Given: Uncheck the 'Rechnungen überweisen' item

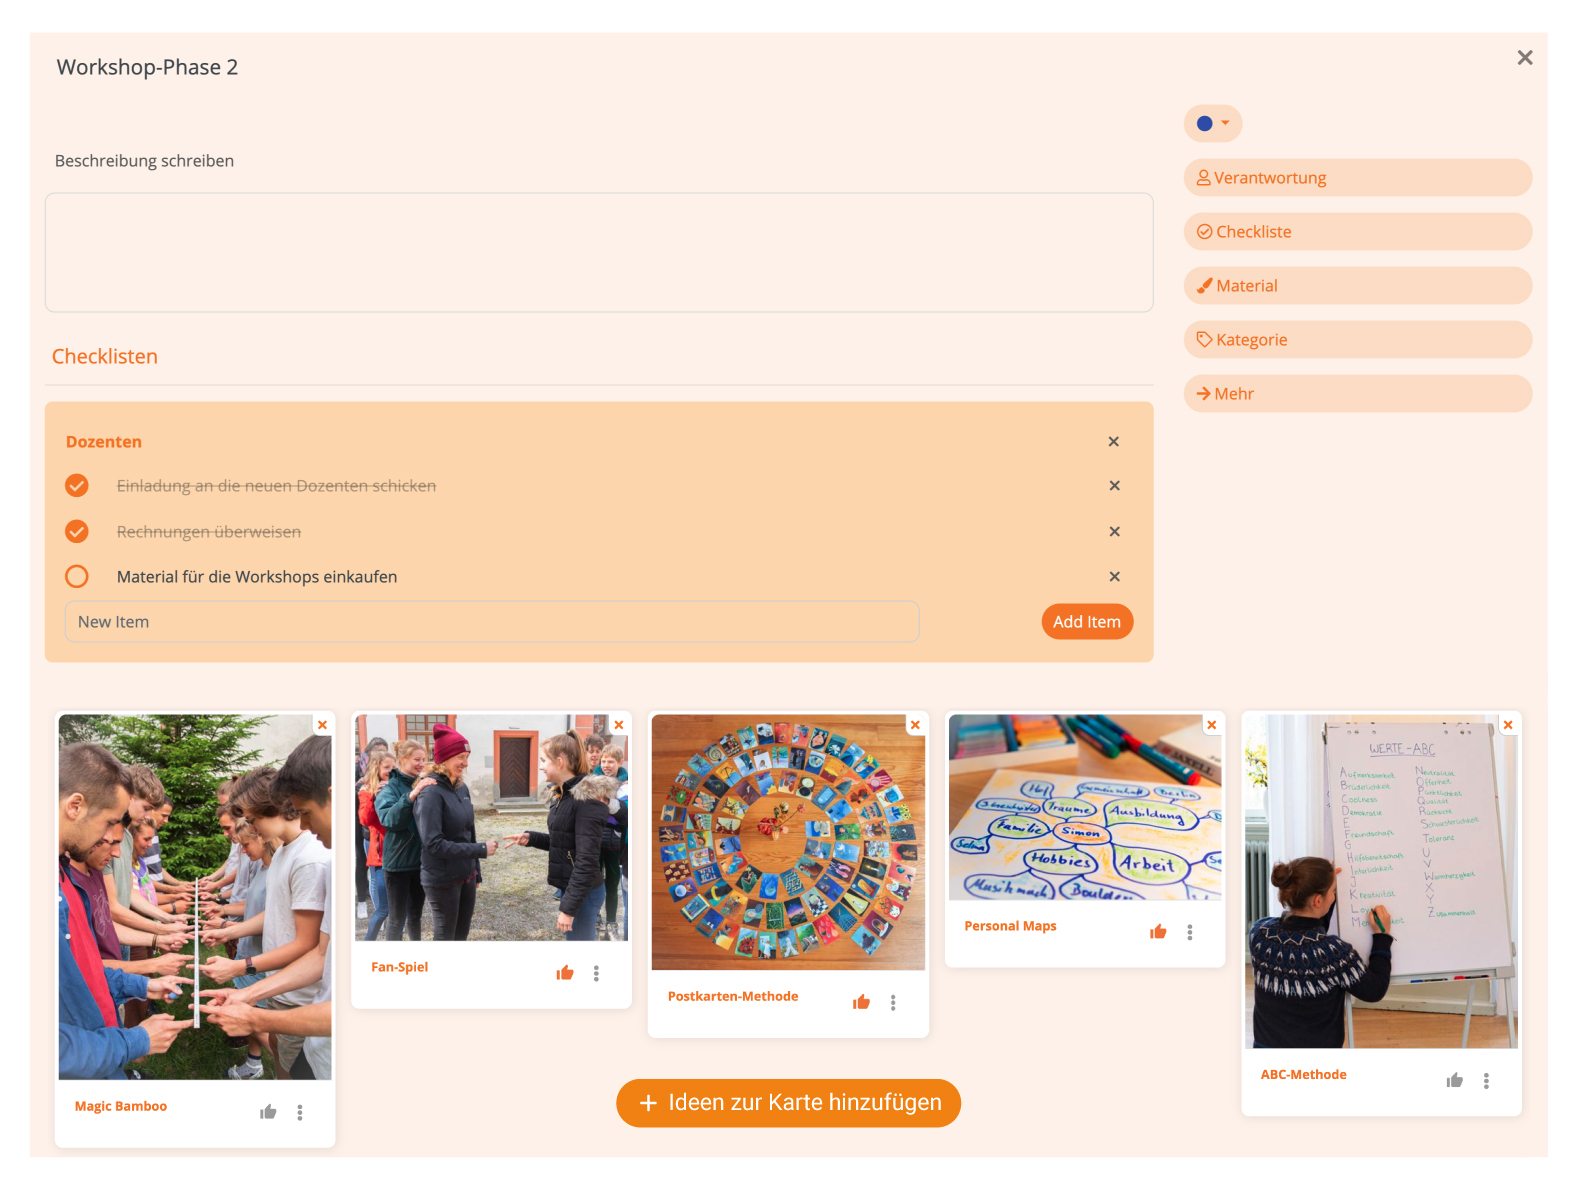Looking at the screenshot, I should (77, 531).
